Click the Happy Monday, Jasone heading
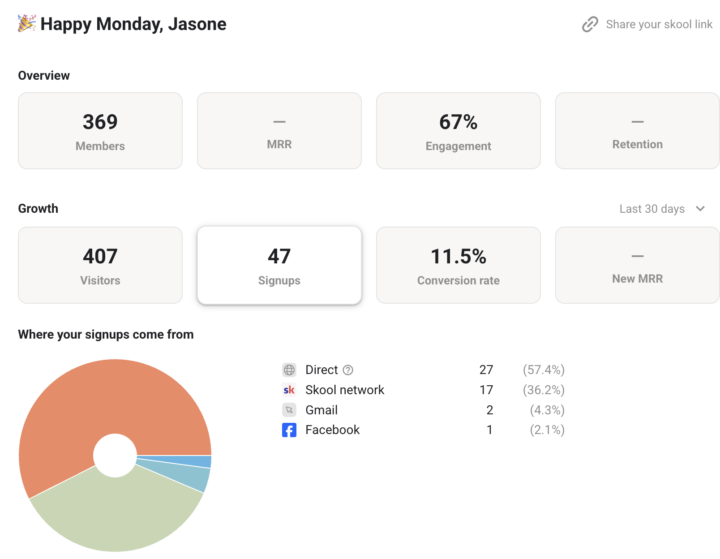This screenshot has height=559, width=720. pyautogui.click(x=133, y=24)
